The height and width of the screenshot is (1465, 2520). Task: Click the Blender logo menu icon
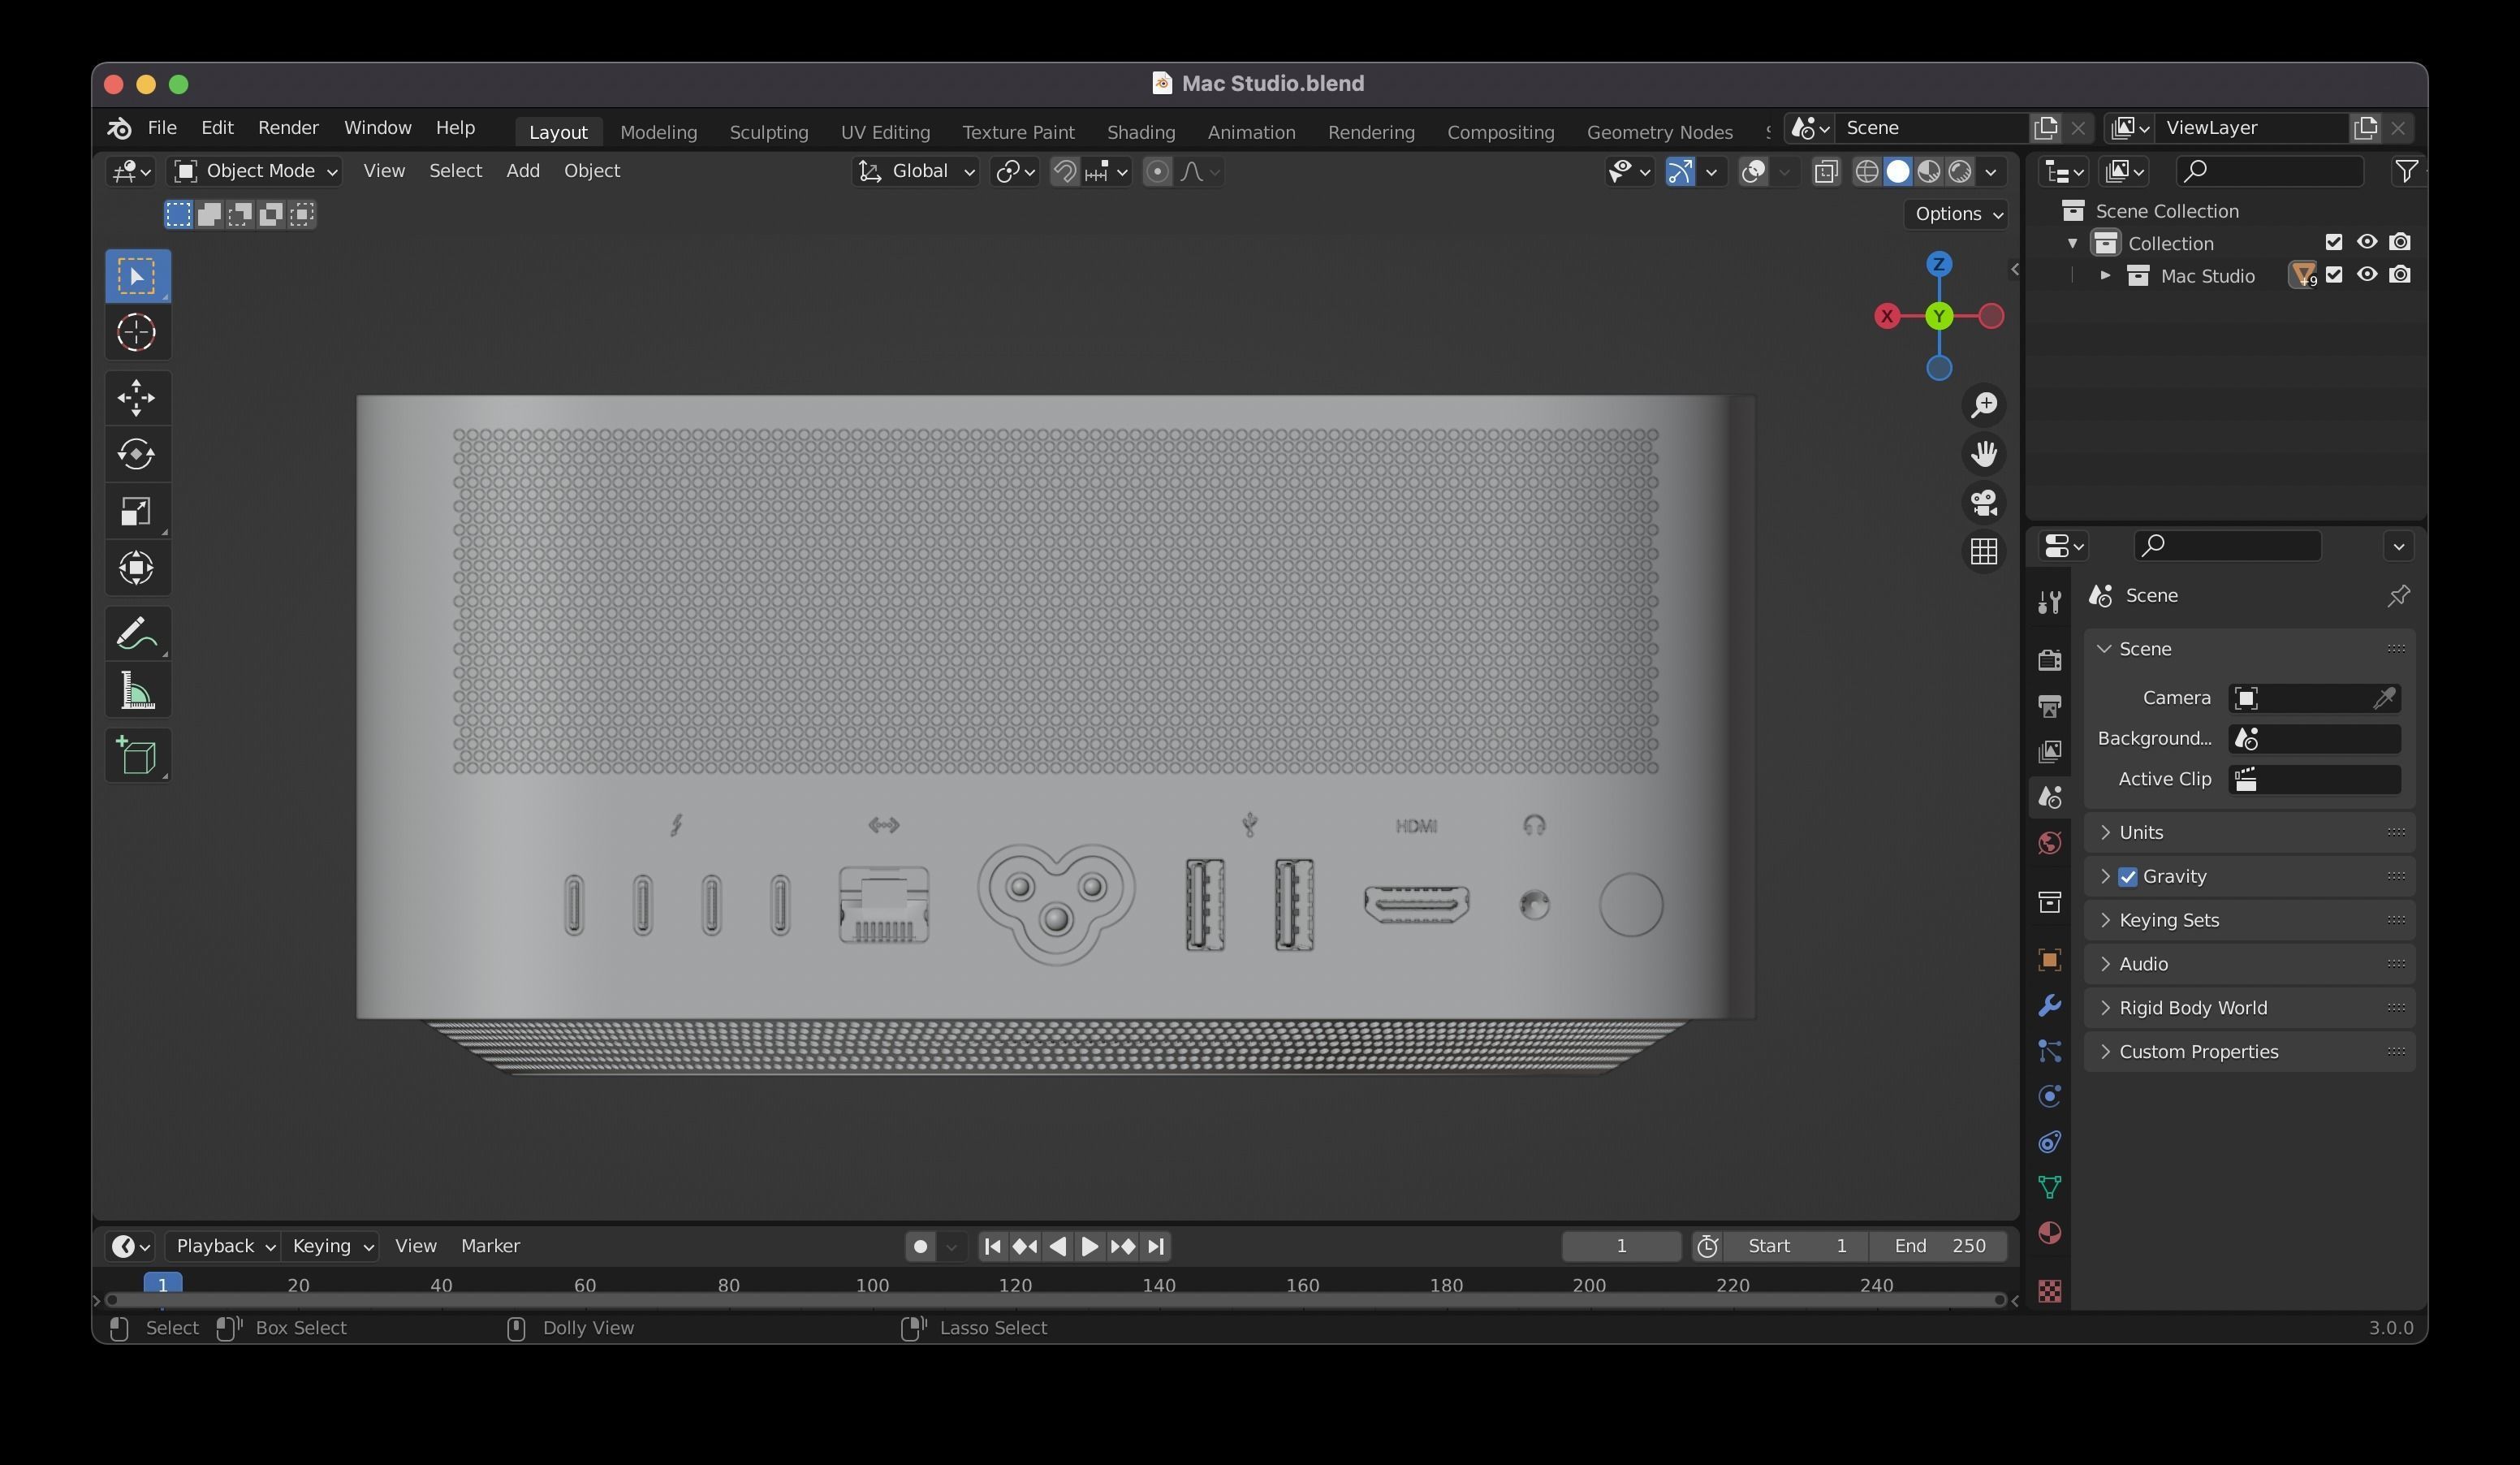pos(119,128)
